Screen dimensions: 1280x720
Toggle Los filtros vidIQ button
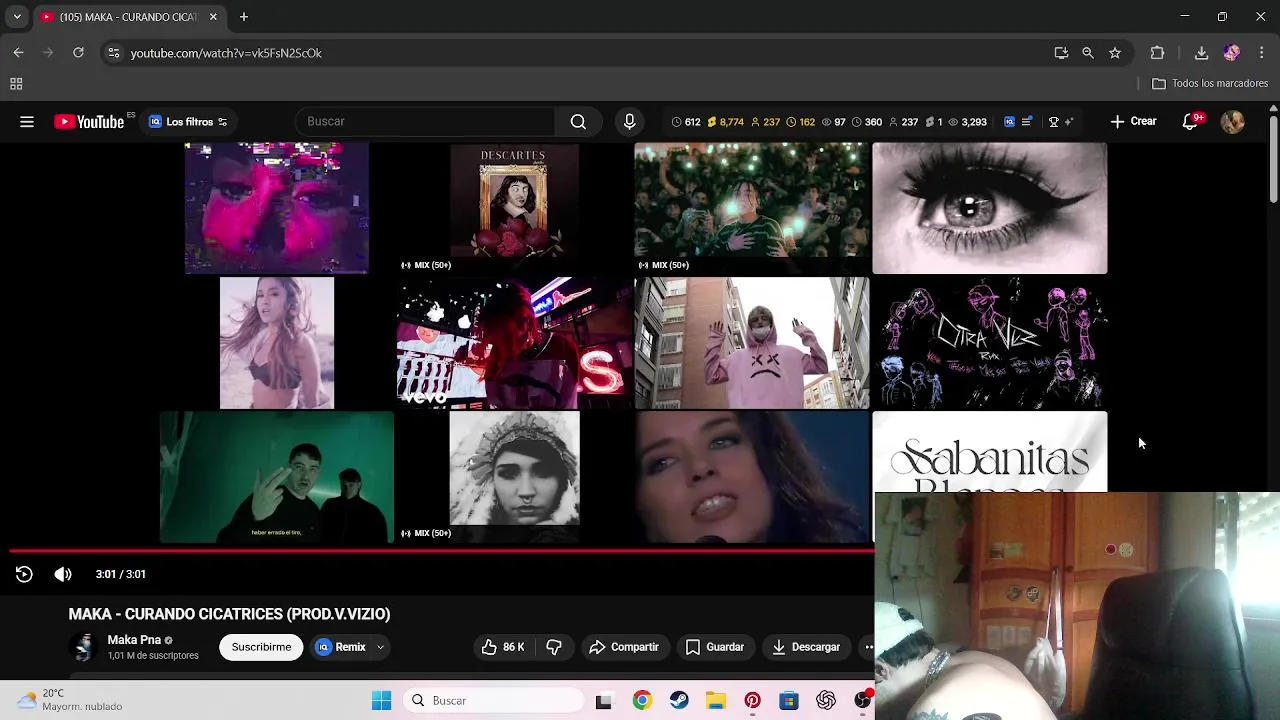coord(188,122)
